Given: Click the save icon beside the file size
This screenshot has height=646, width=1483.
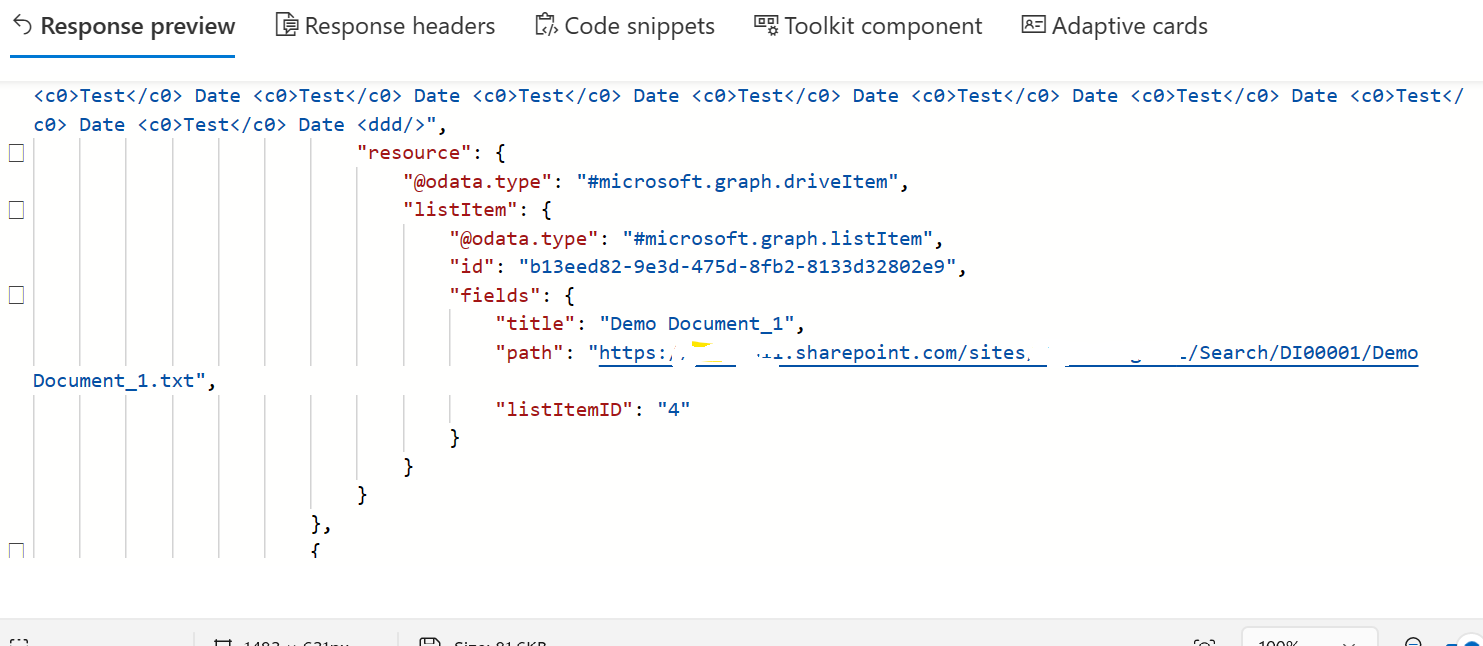Looking at the screenshot, I should [x=430, y=643].
